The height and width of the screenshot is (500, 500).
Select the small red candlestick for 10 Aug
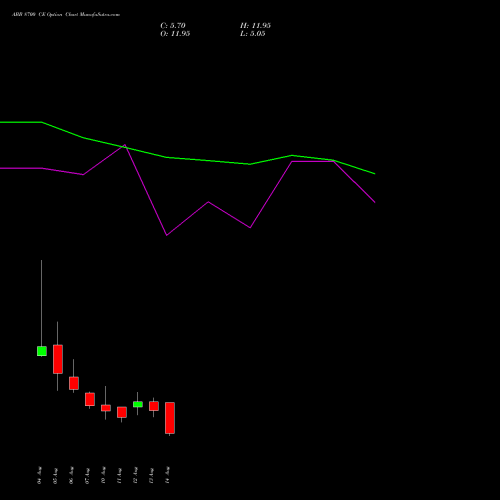[106, 408]
